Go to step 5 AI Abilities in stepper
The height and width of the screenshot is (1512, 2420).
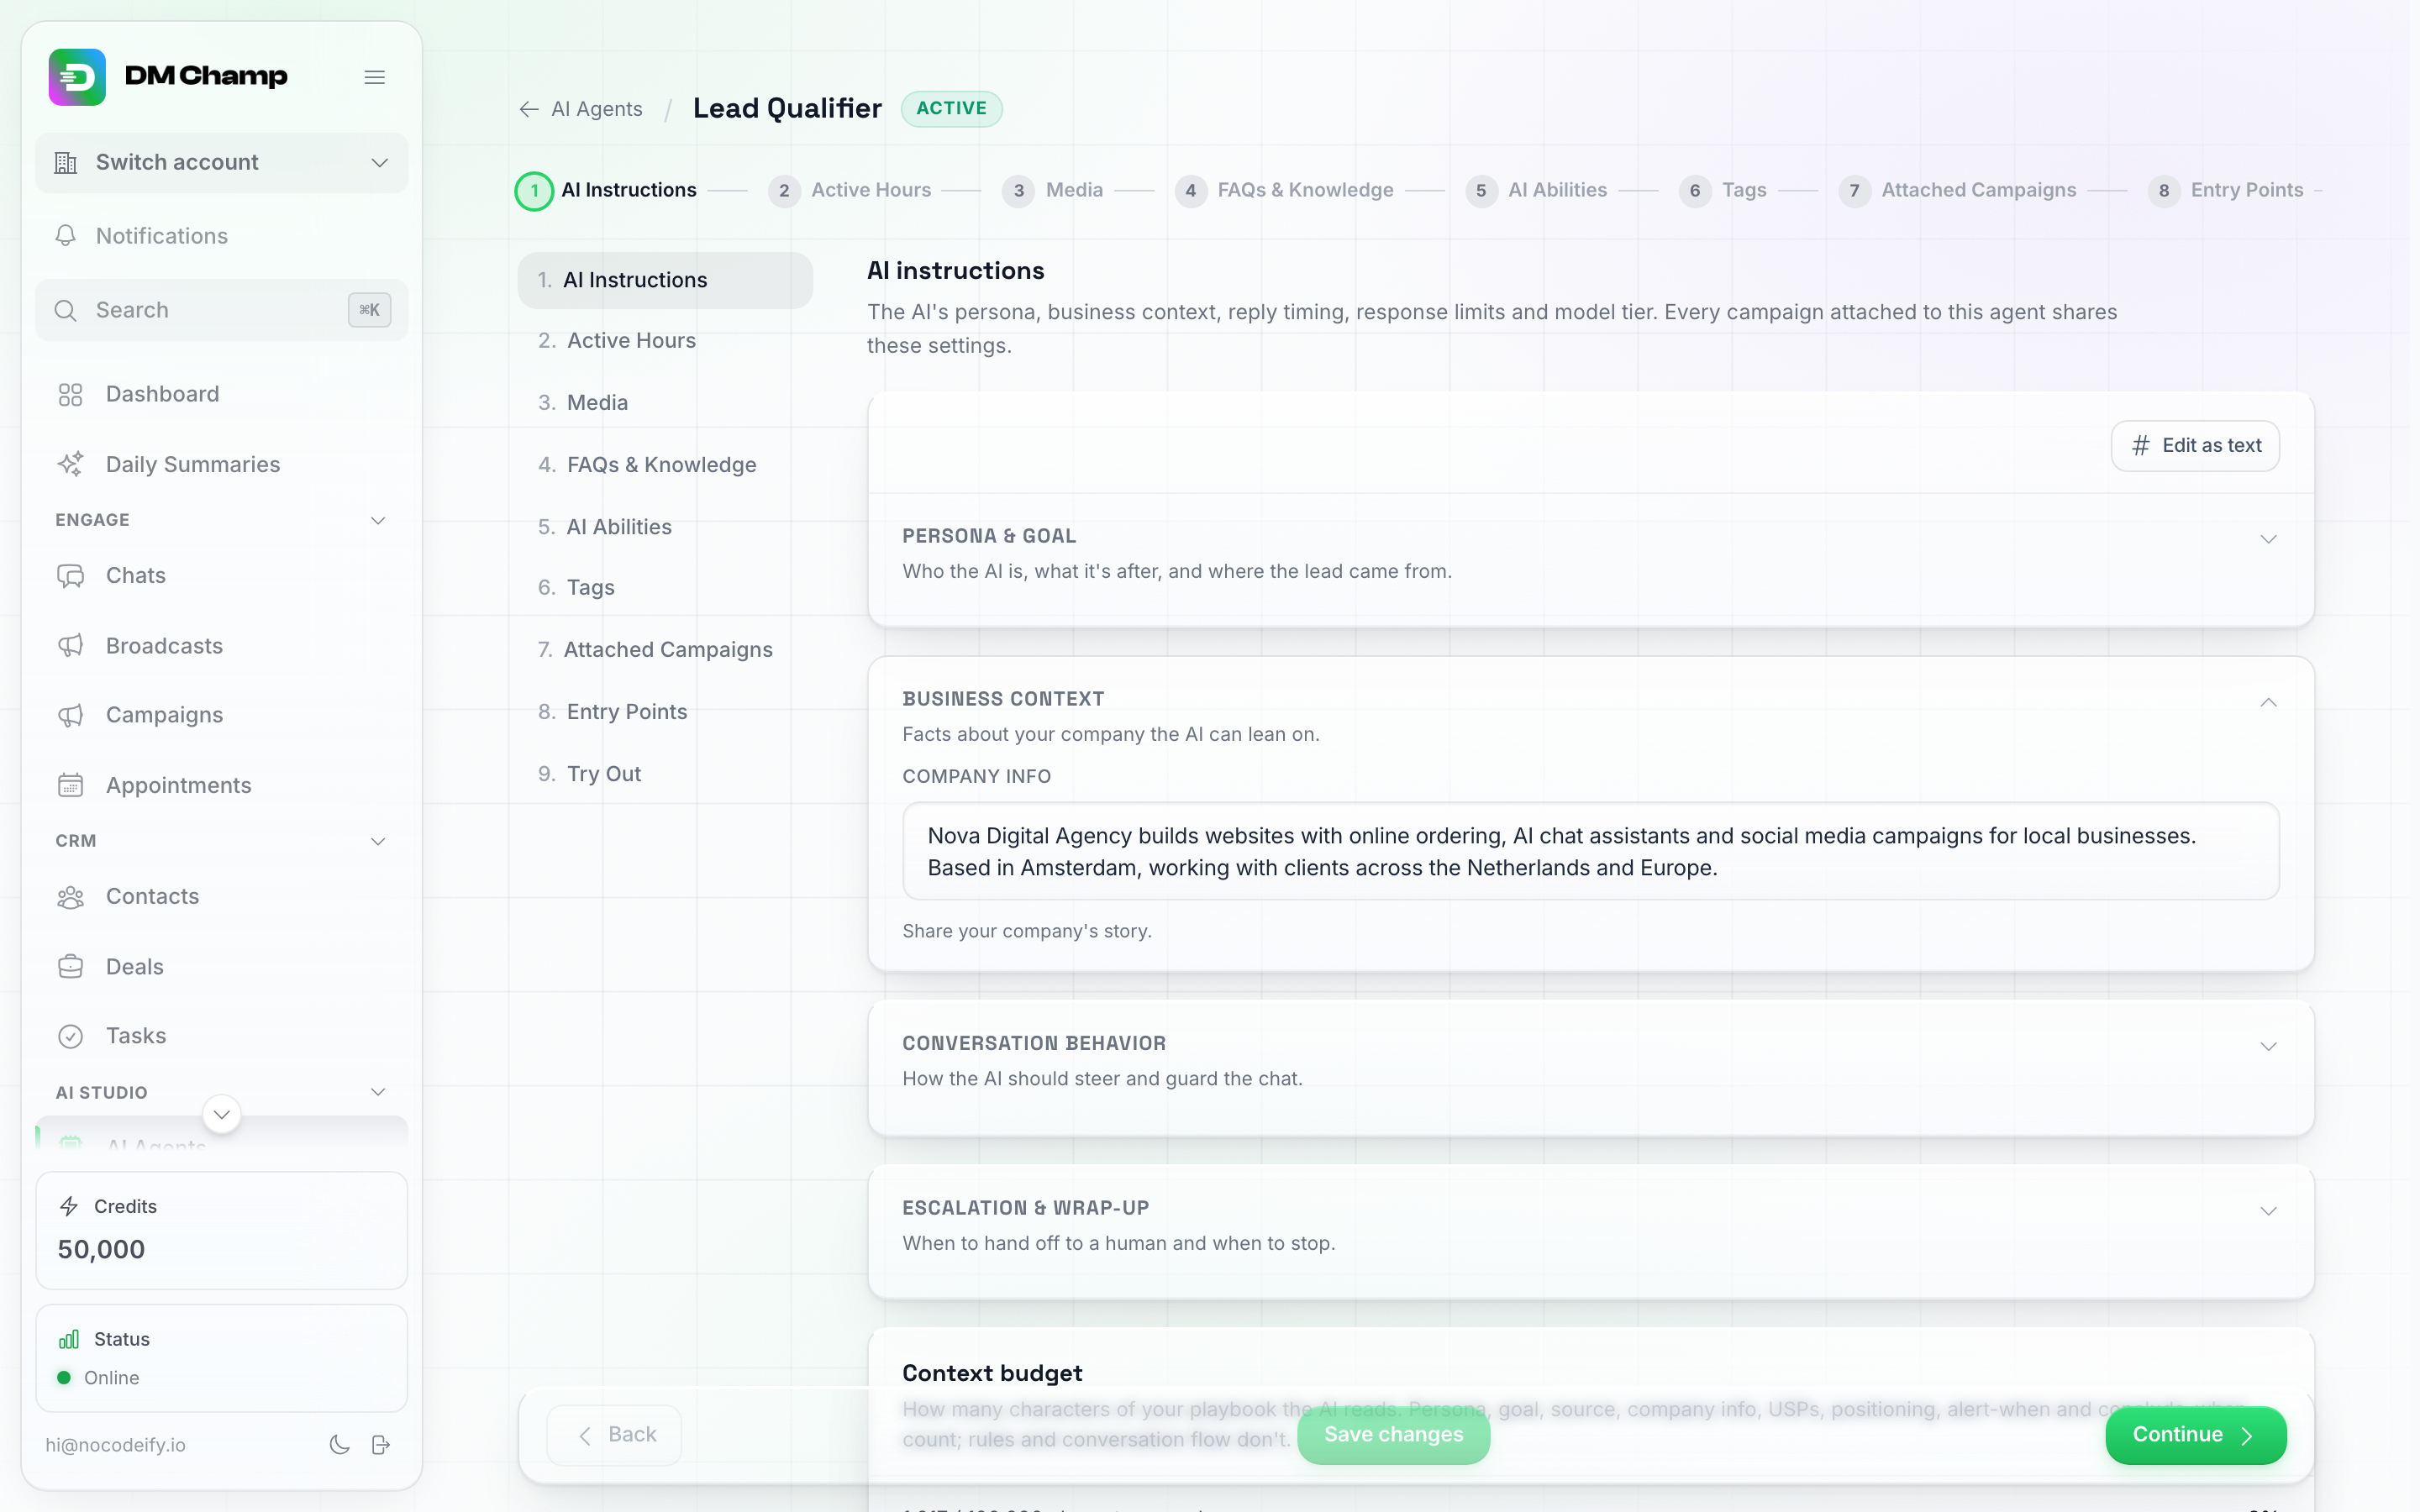pos(1537,190)
